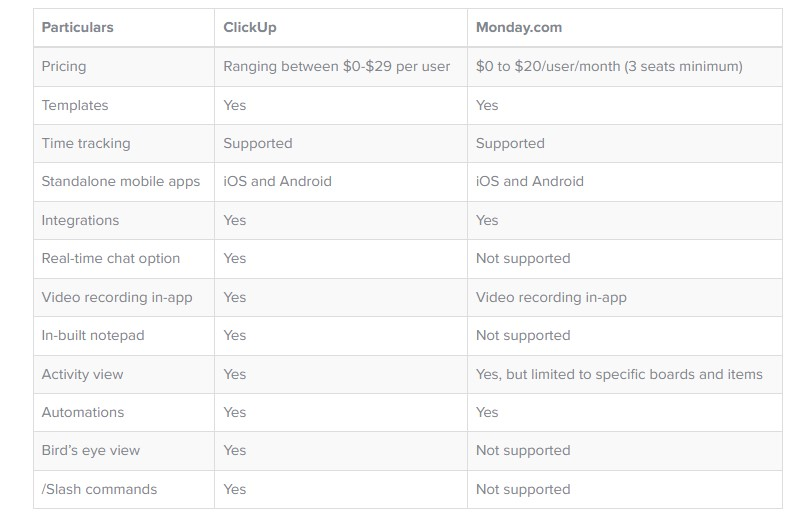803x521 pixels.
Task: Click the Monday.com column header
Action: 519,27
